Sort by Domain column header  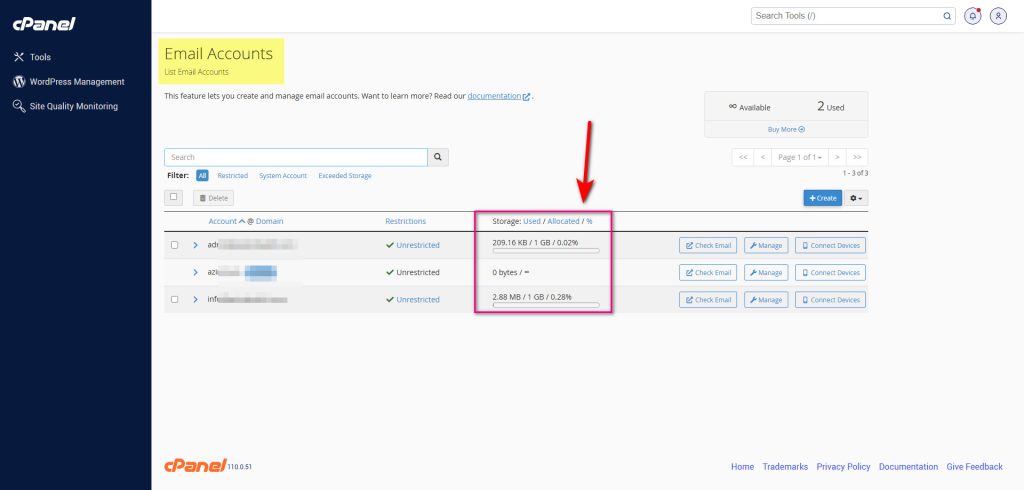[x=270, y=221]
